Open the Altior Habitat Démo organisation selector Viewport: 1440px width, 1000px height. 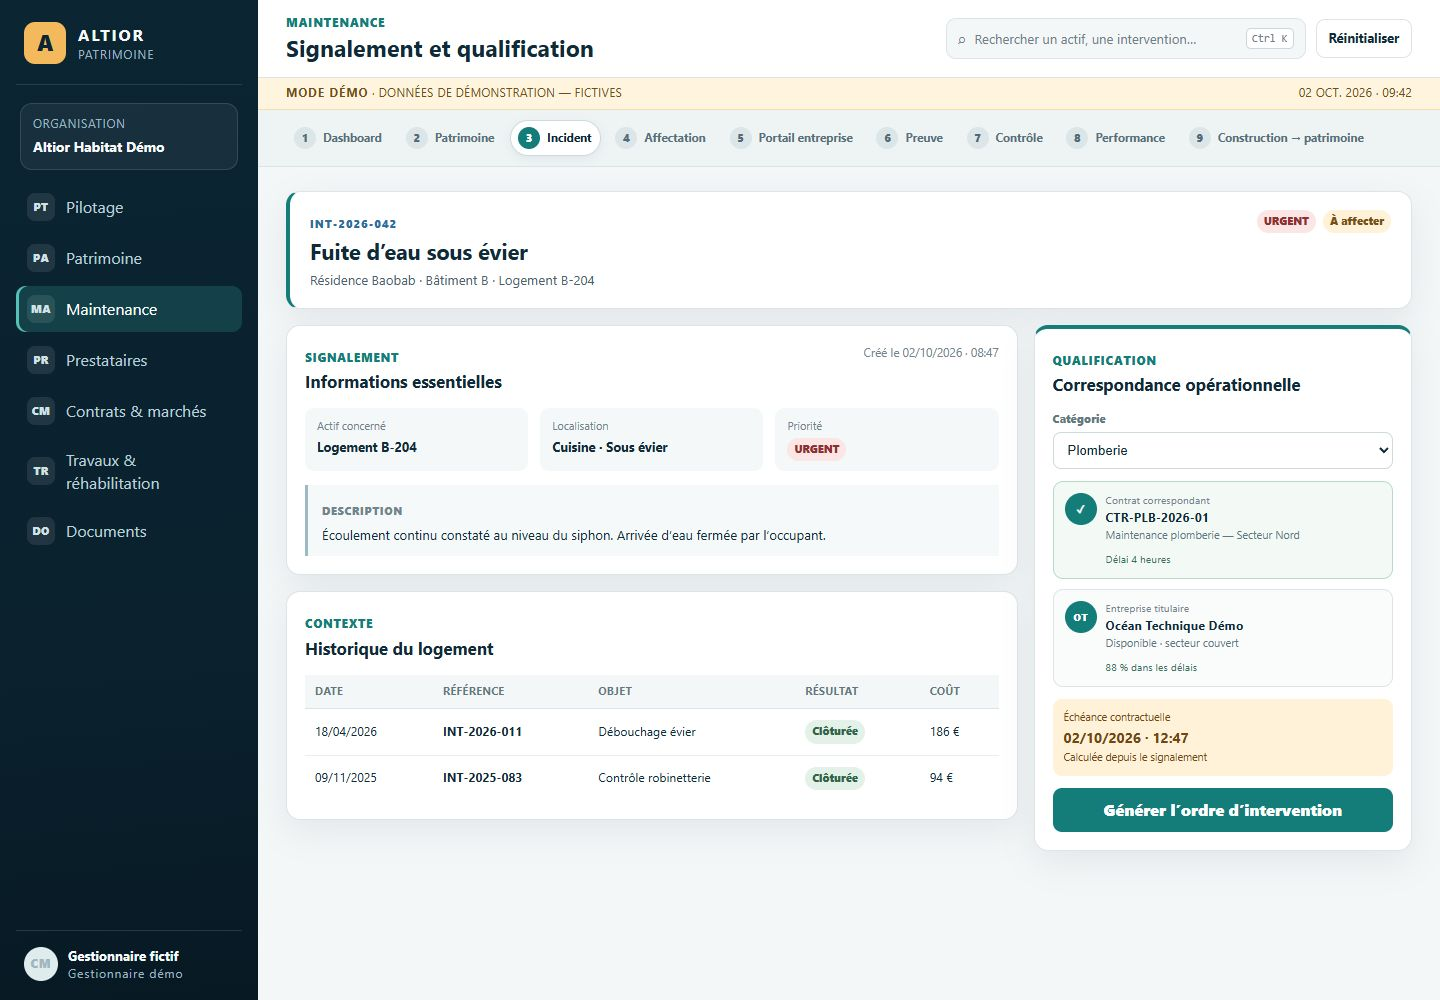pos(129,136)
